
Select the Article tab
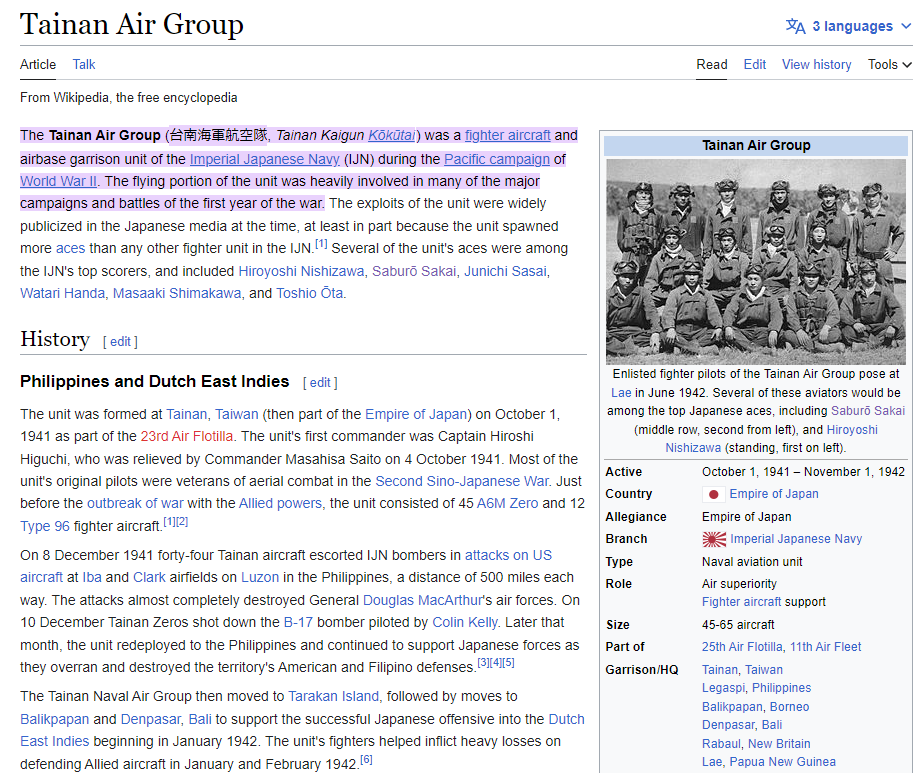[x=38, y=64]
